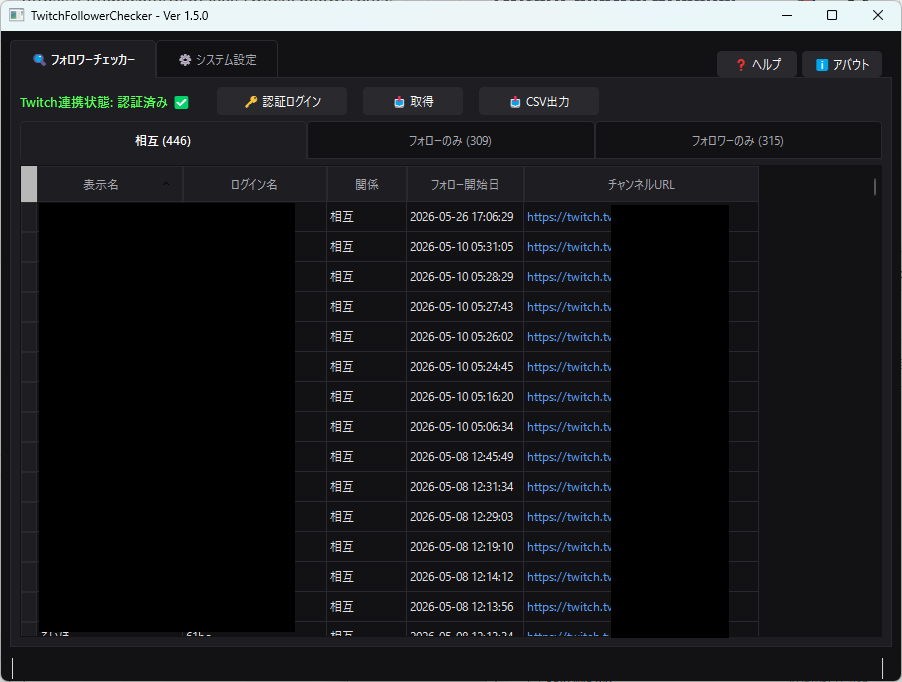Screen dimensions: 902x682
Task: Select date cell 2026-05-08 12:19:10
Action: tap(465, 546)
